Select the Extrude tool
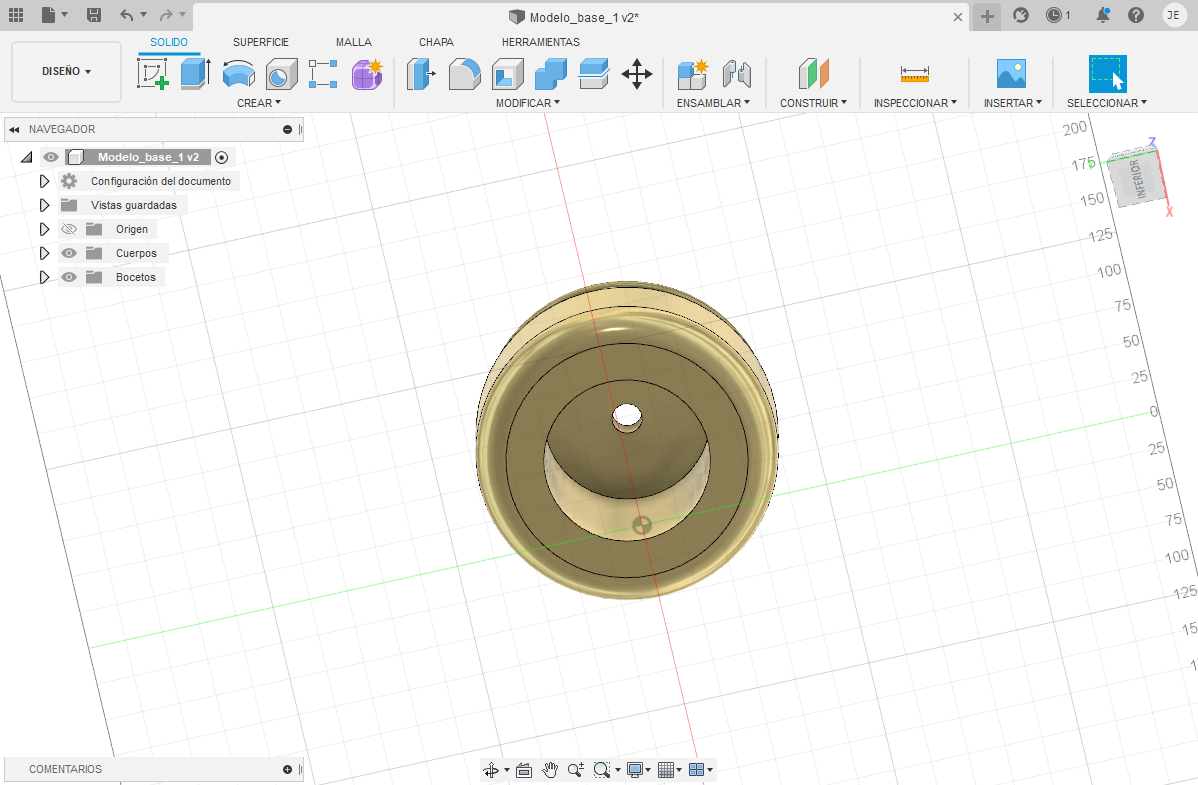Viewport: 1198px width, 785px height. (x=196, y=74)
